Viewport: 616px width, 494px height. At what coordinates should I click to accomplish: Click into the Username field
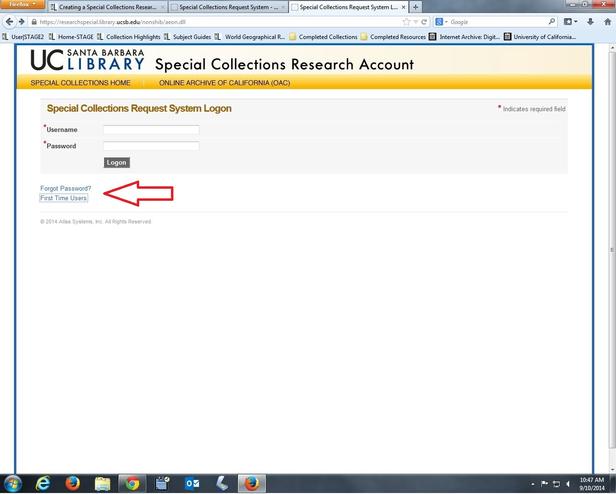point(151,129)
